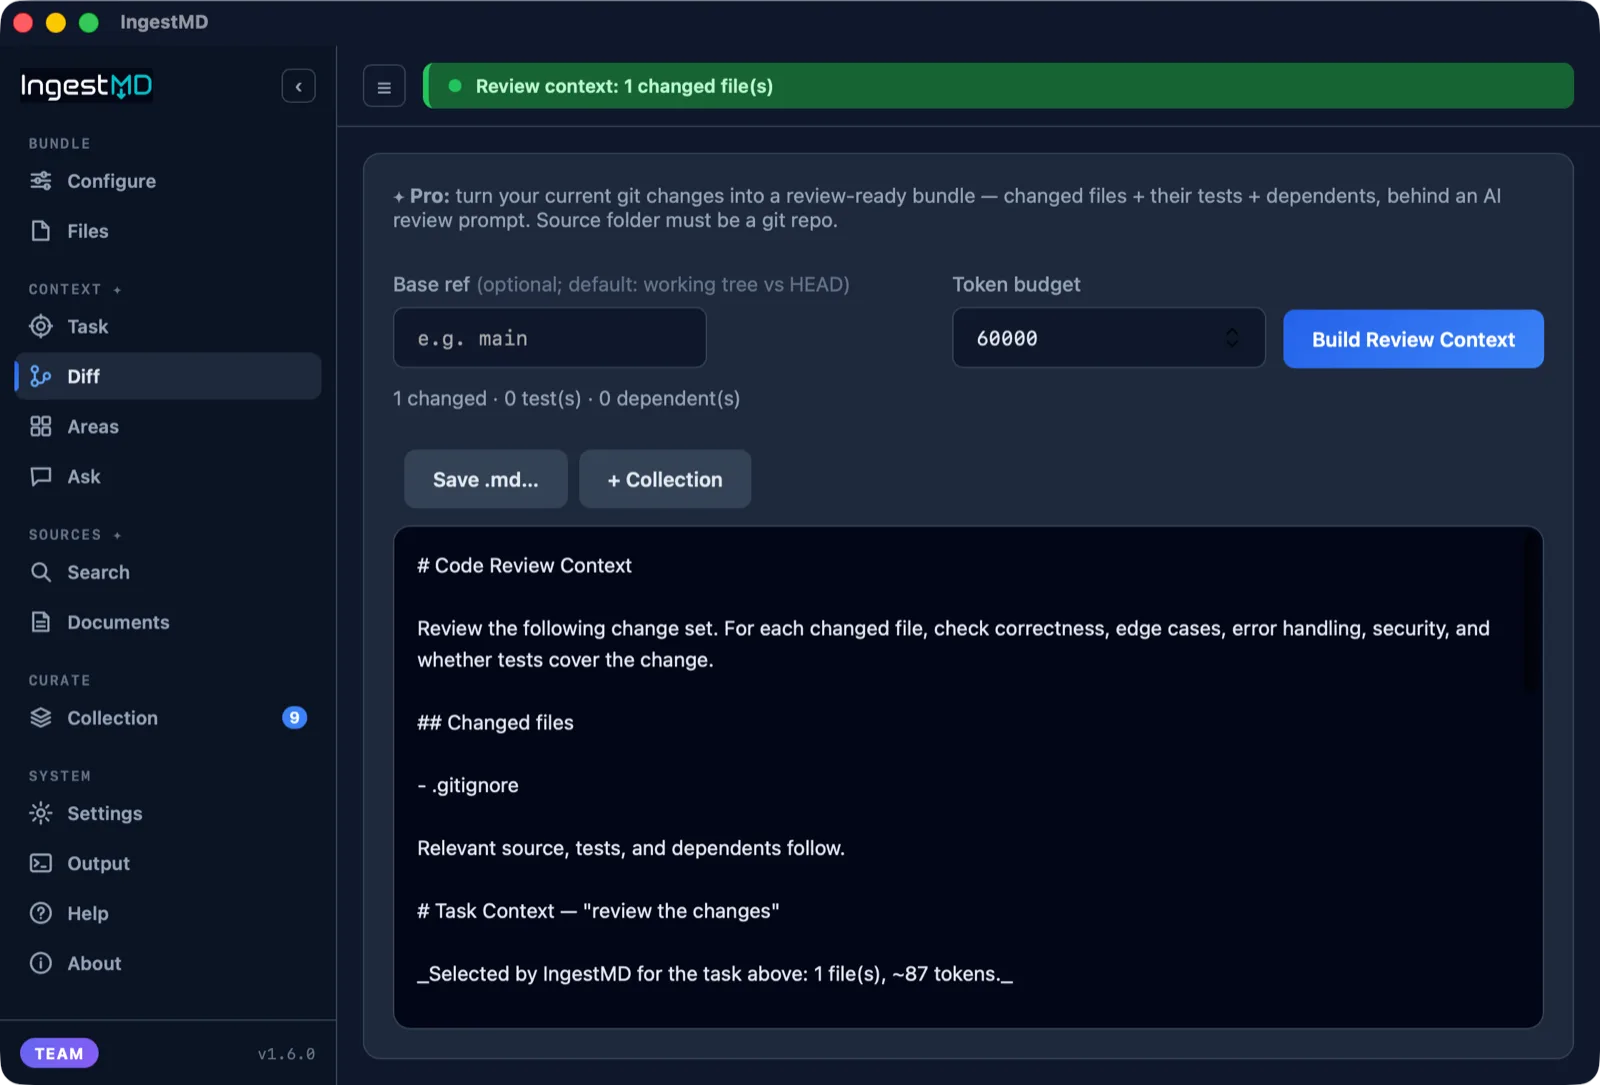
Task: Click the Token budget number field
Action: point(1109,338)
